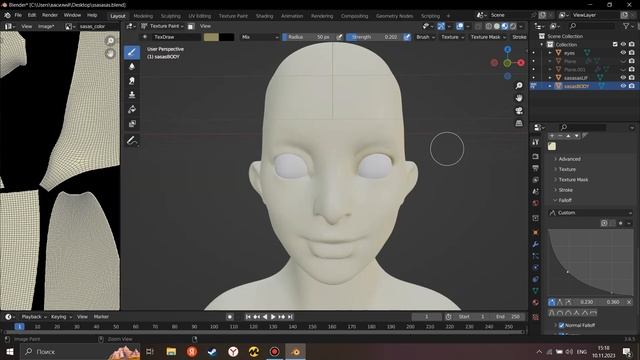Viewport: 640px width, 360px height.
Task: Click the viewport pan hand icon
Action: (x=519, y=98)
